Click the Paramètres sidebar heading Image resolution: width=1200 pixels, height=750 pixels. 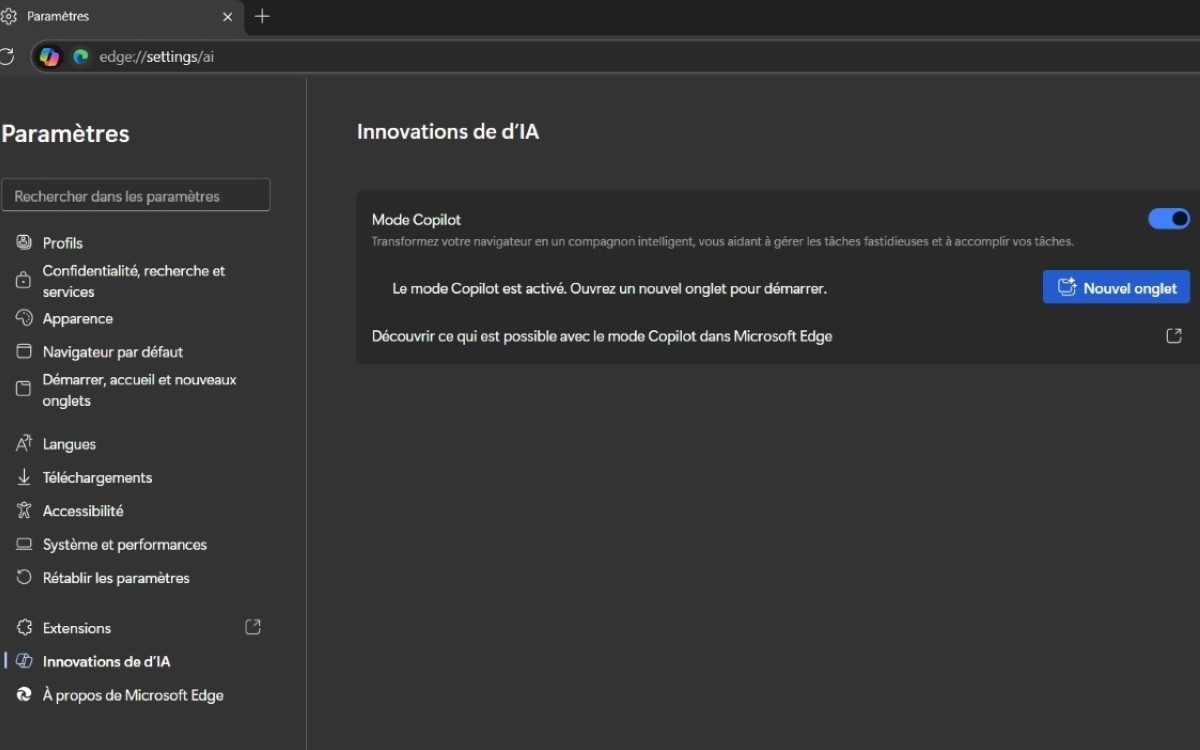pyautogui.click(x=66, y=133)
